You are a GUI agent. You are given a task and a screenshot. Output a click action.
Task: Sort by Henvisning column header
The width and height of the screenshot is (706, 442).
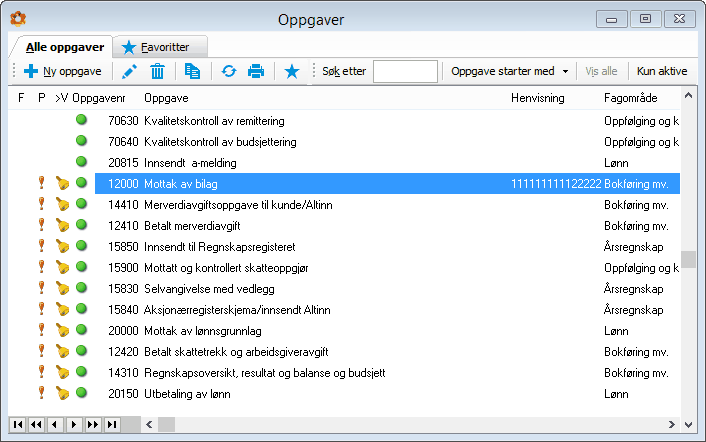[538, 98]
